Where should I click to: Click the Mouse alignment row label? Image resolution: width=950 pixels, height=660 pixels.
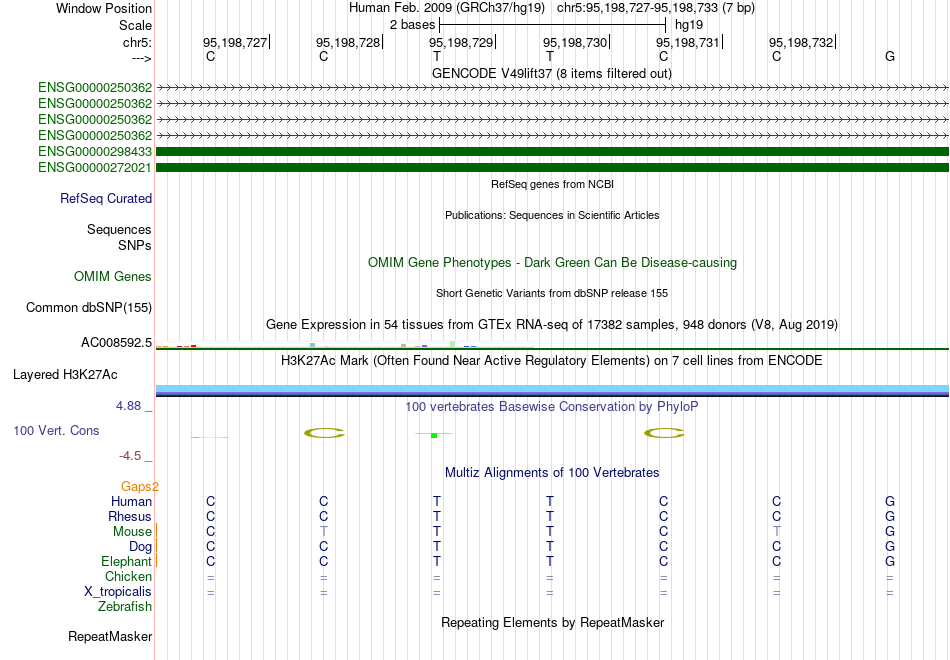tap(132, 532)
